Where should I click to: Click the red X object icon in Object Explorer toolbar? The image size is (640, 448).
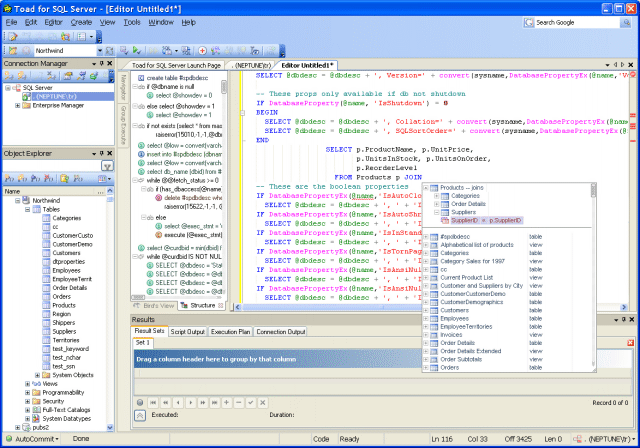coord(49,178)
